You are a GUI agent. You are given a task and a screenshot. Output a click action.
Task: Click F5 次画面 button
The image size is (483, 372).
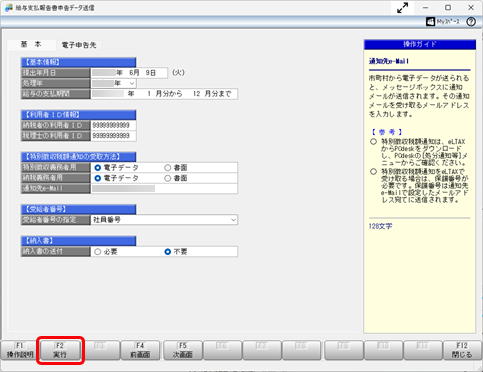click(183, 350)
